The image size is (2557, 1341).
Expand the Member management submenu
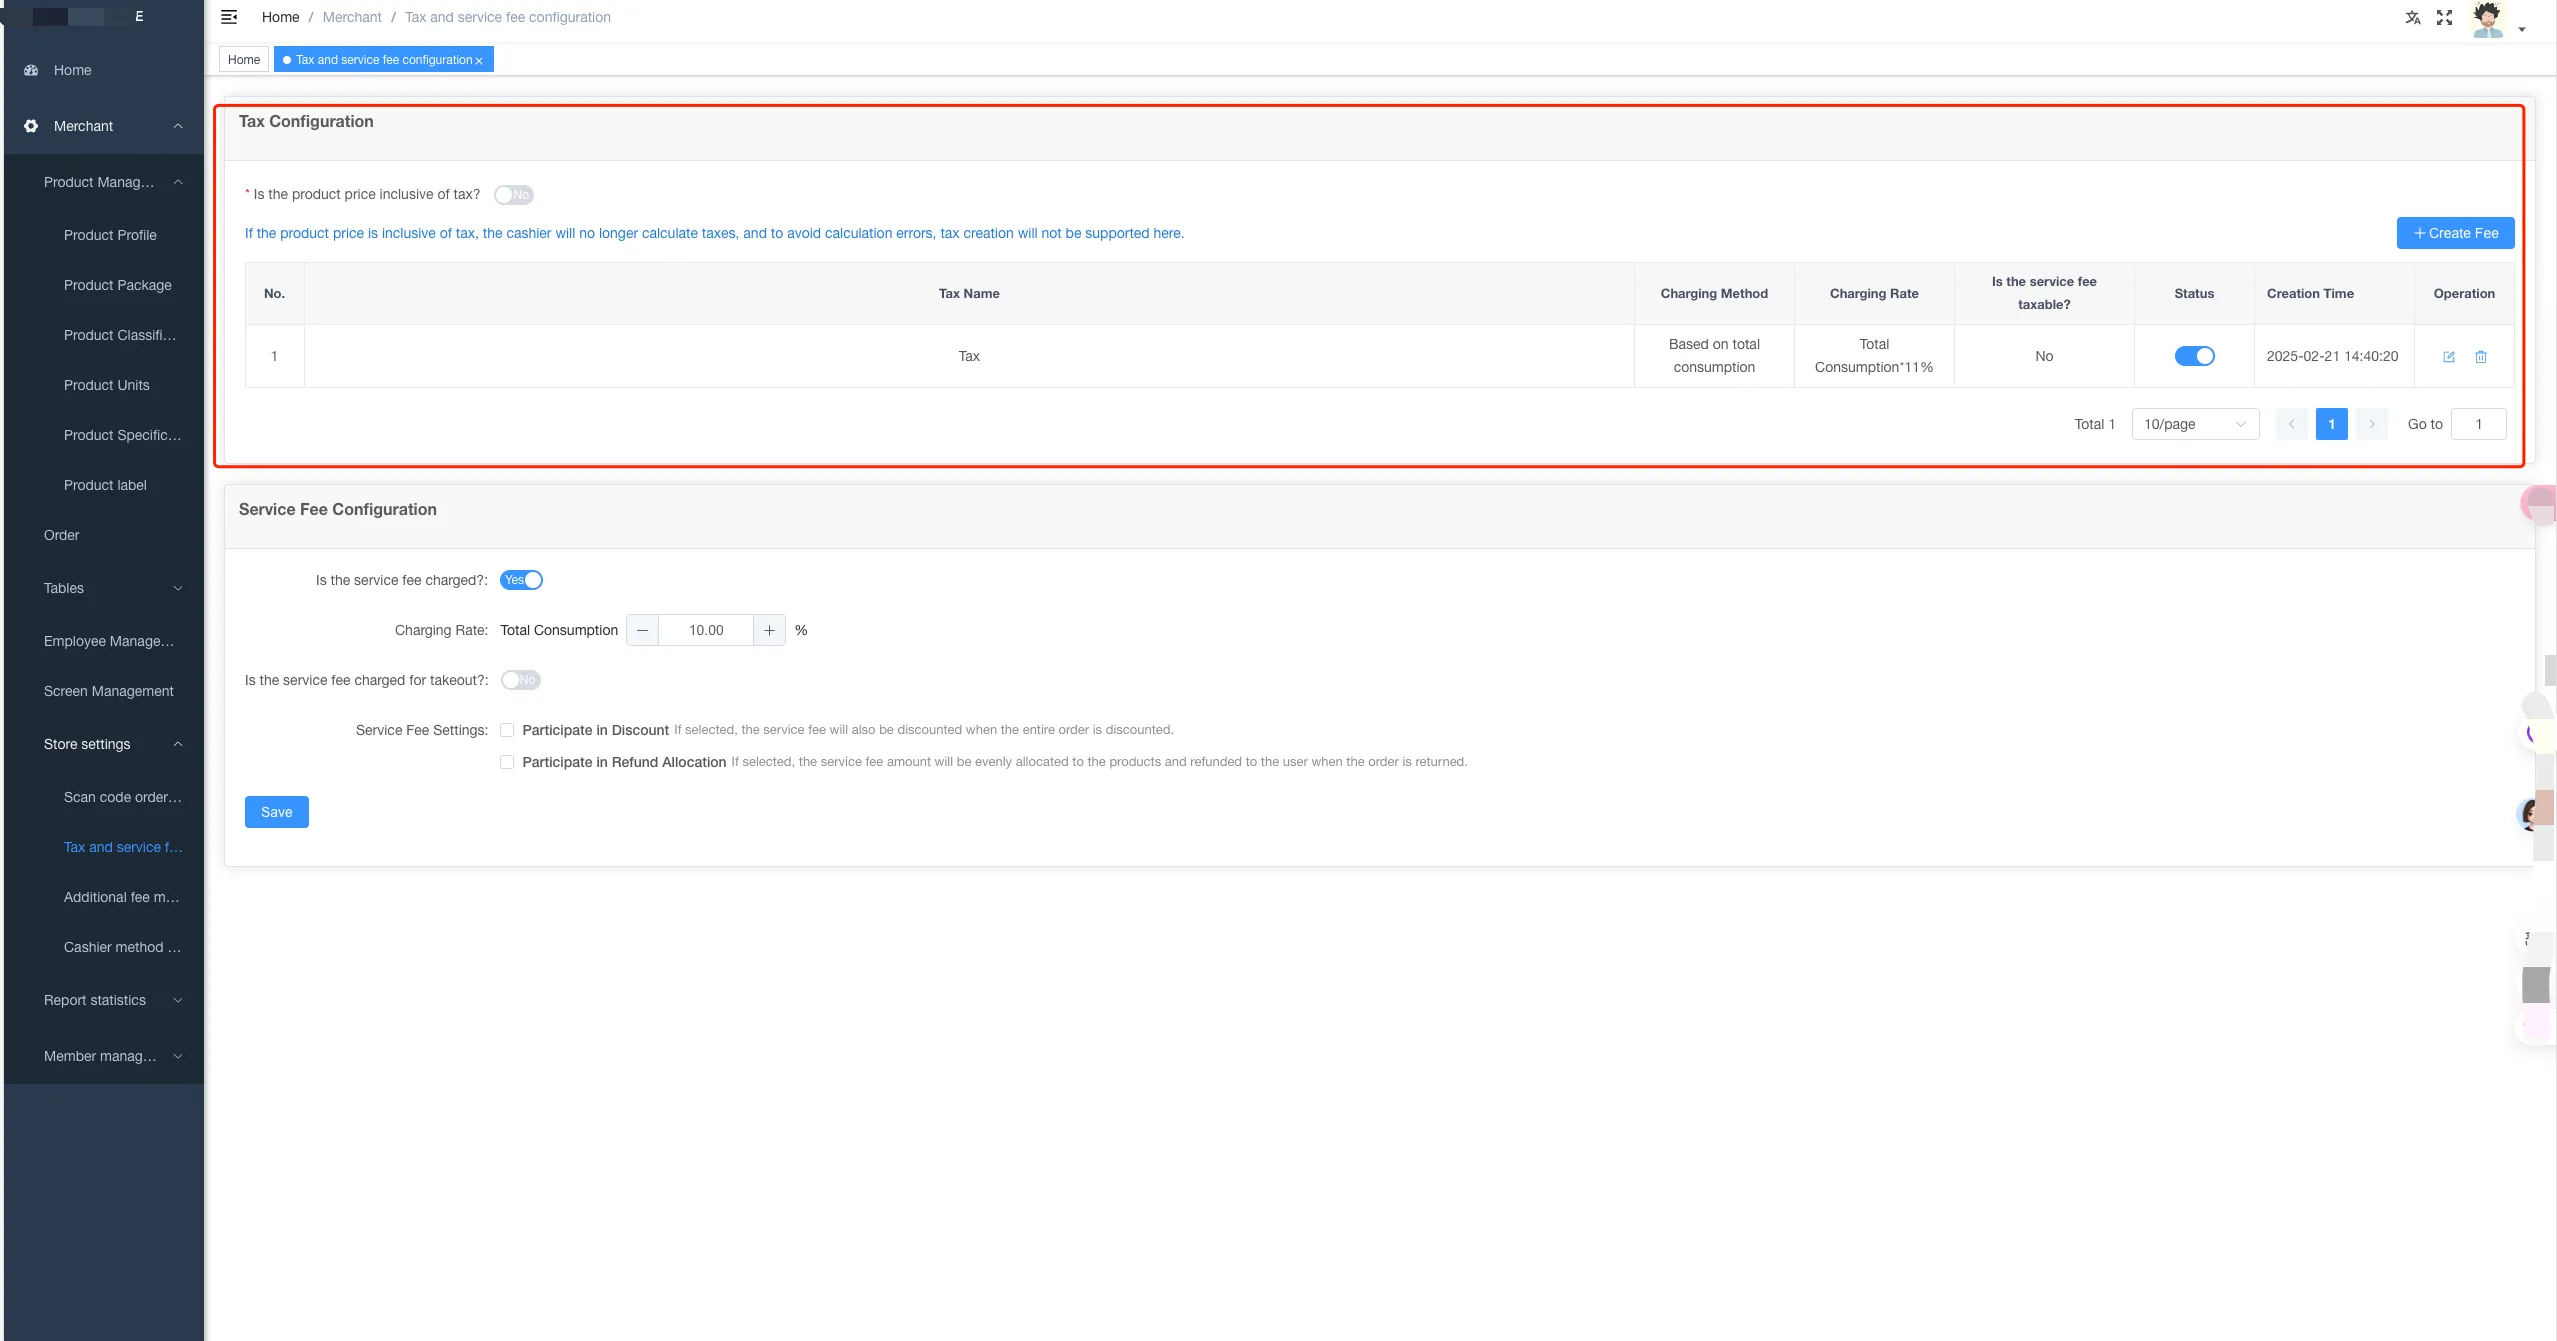coord(178,1056)
